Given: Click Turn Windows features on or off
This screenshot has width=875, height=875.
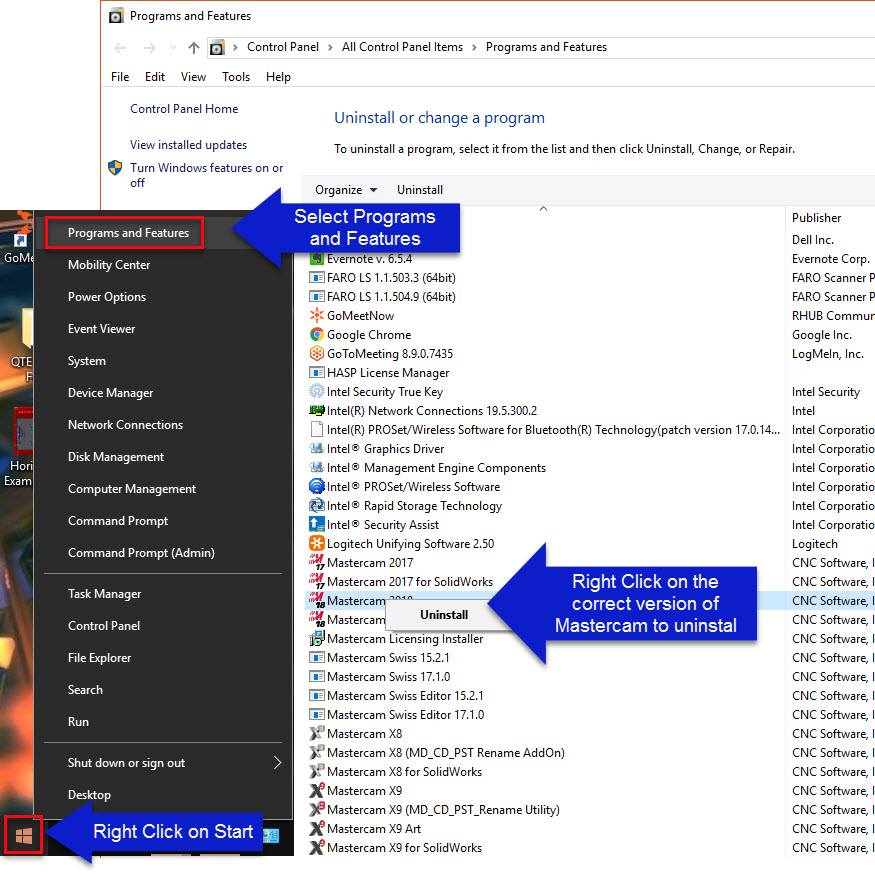Looking at the screenshot, I should pyautogui.click(x=206, y=175).
